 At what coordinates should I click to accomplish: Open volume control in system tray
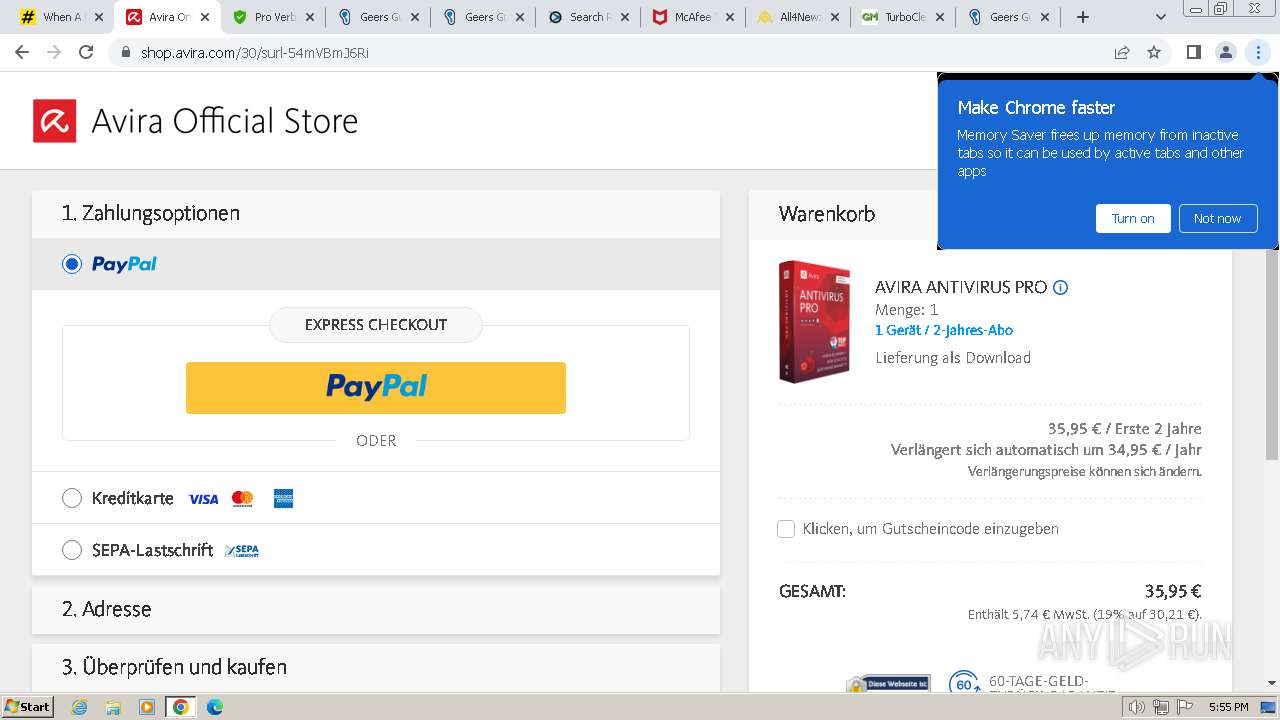1136,707
